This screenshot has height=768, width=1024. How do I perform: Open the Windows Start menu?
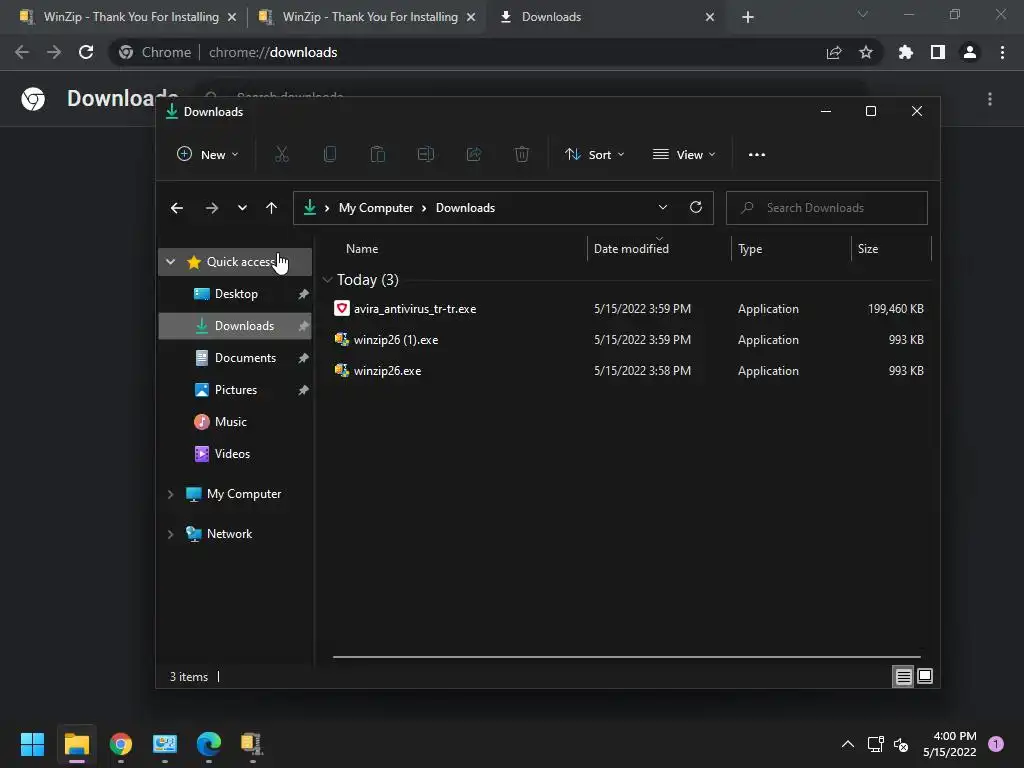(x=32, y=744)
